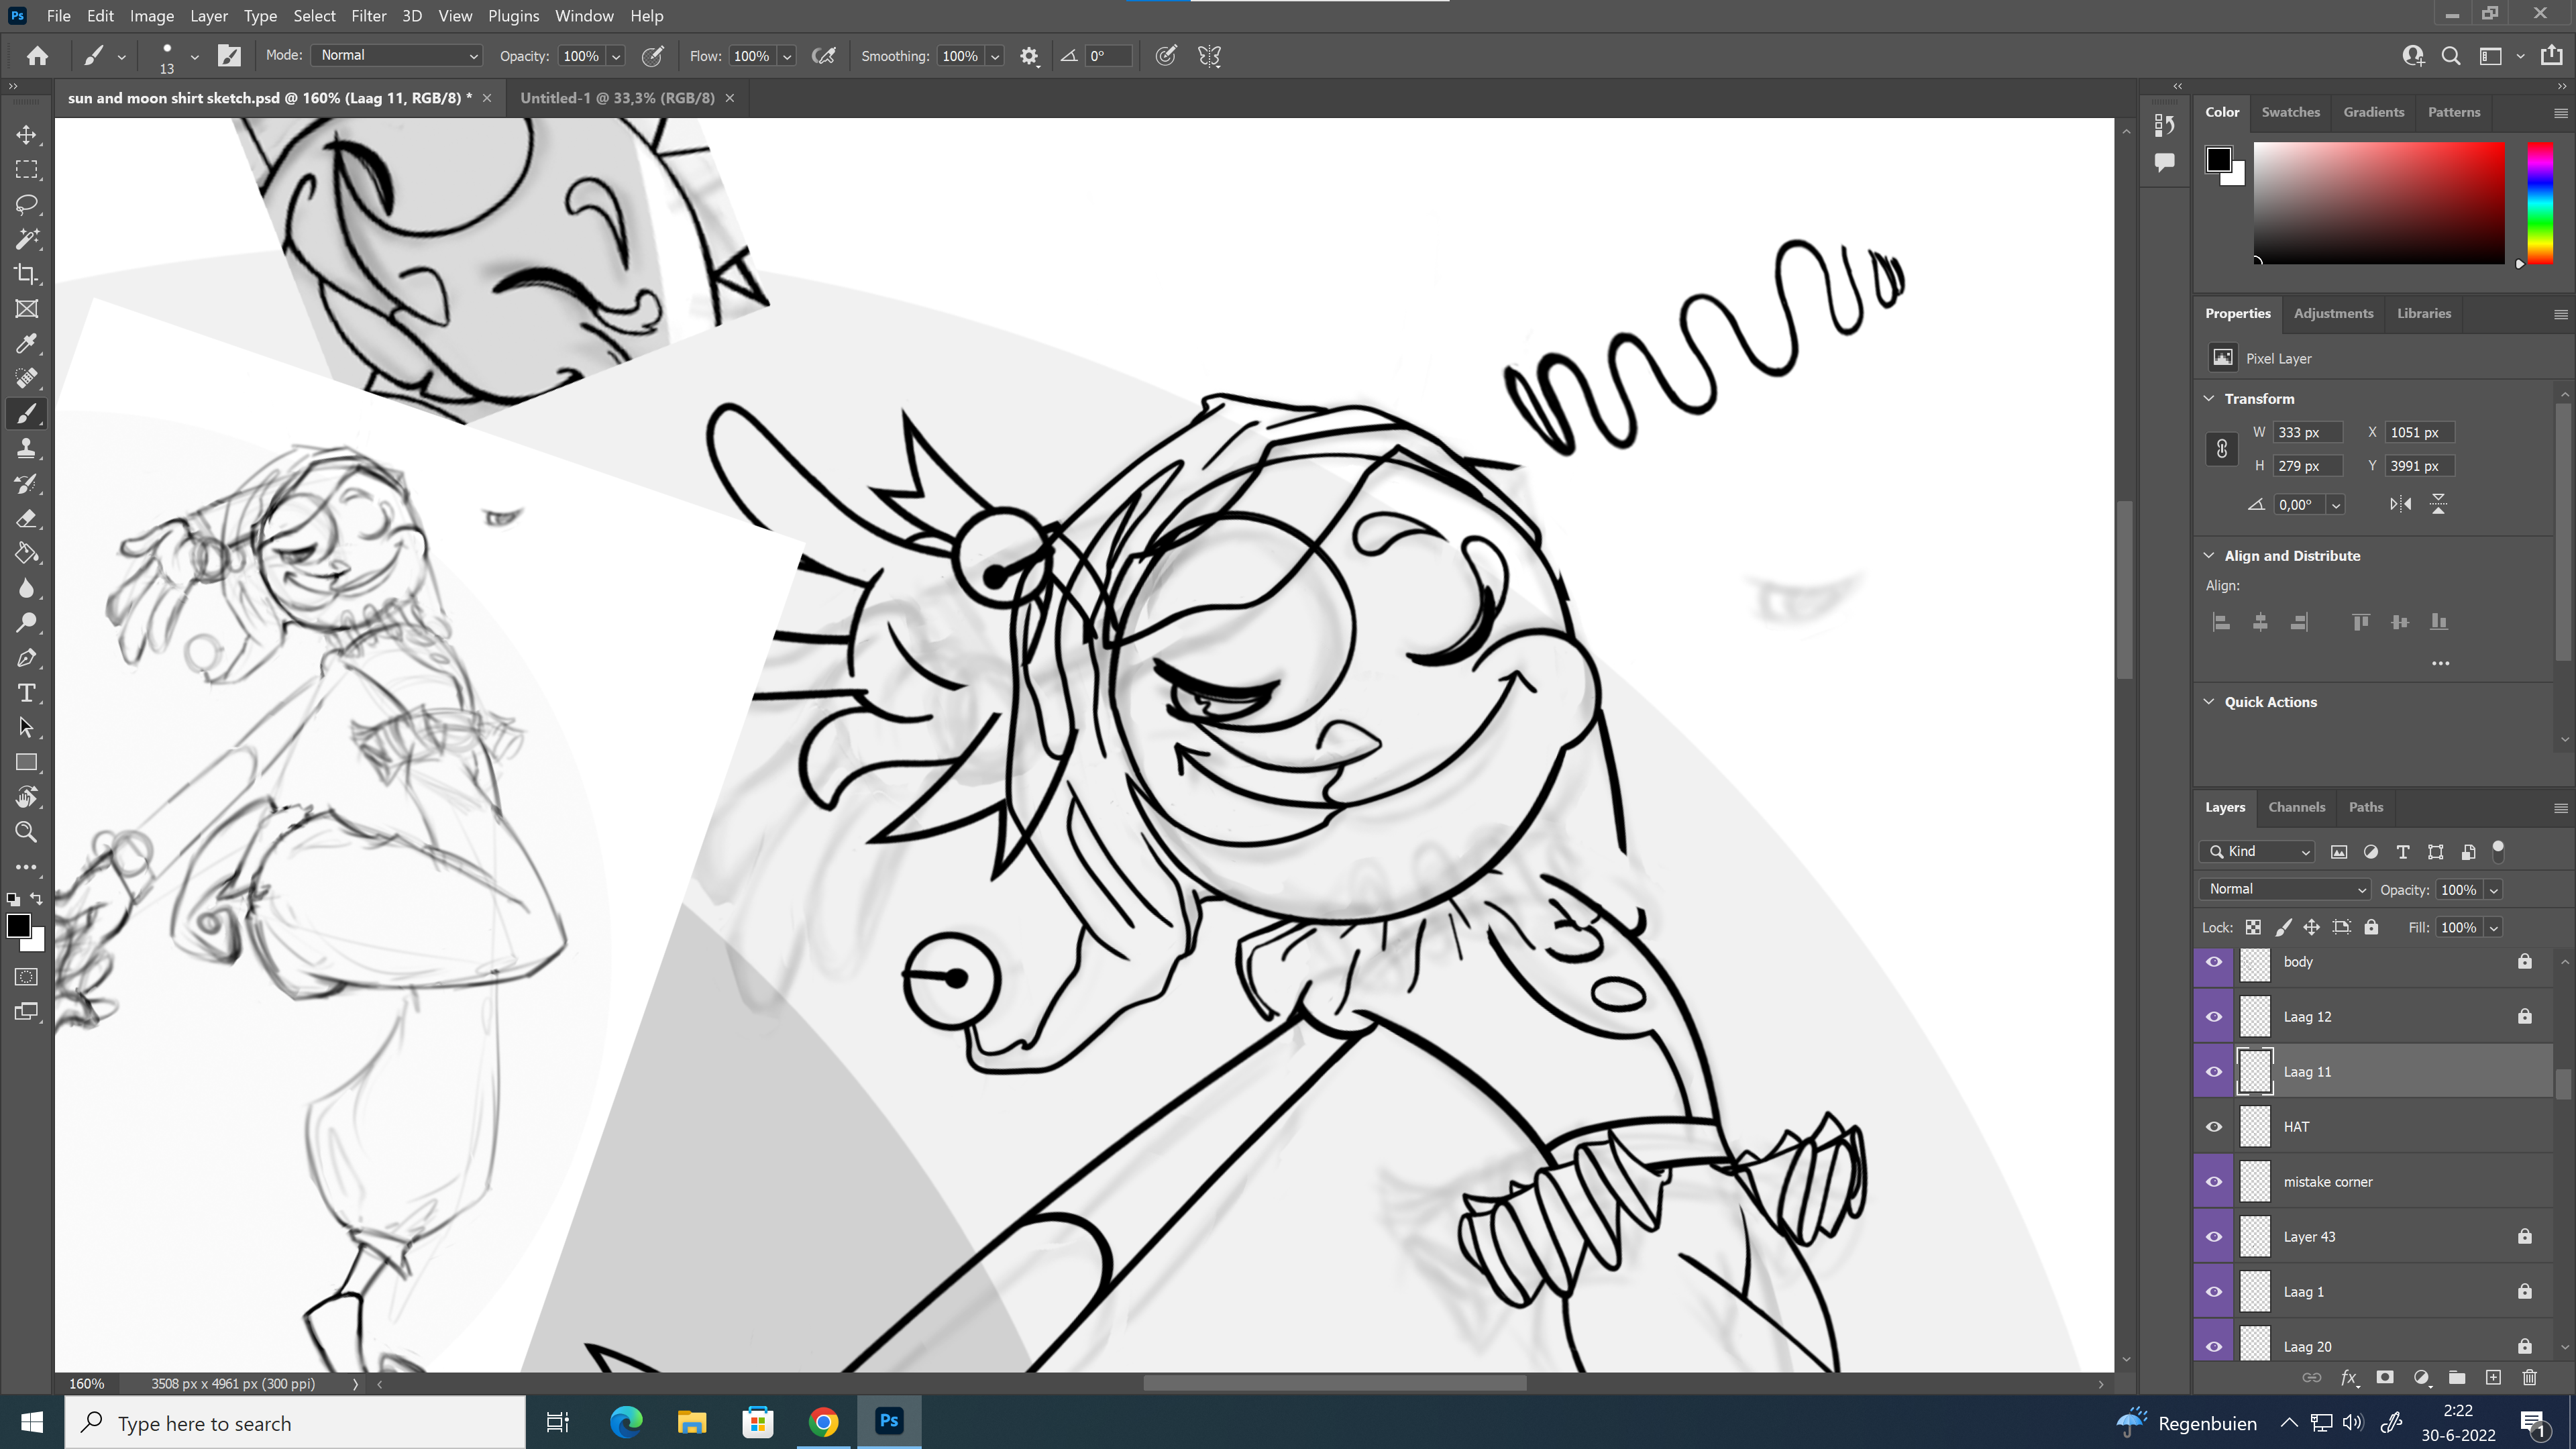2576x1449 pixels.
Task: Switch to Untitled-1 document tab
Action: [617, 98]
